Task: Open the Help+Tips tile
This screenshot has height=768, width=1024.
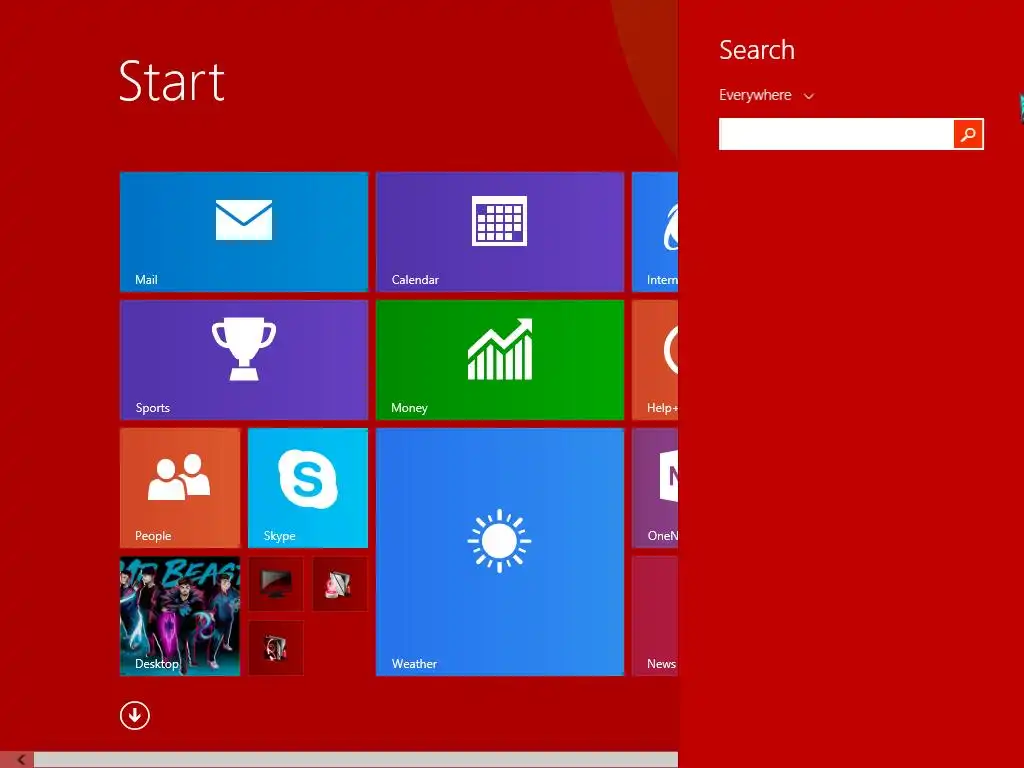Action: point(655,360)
